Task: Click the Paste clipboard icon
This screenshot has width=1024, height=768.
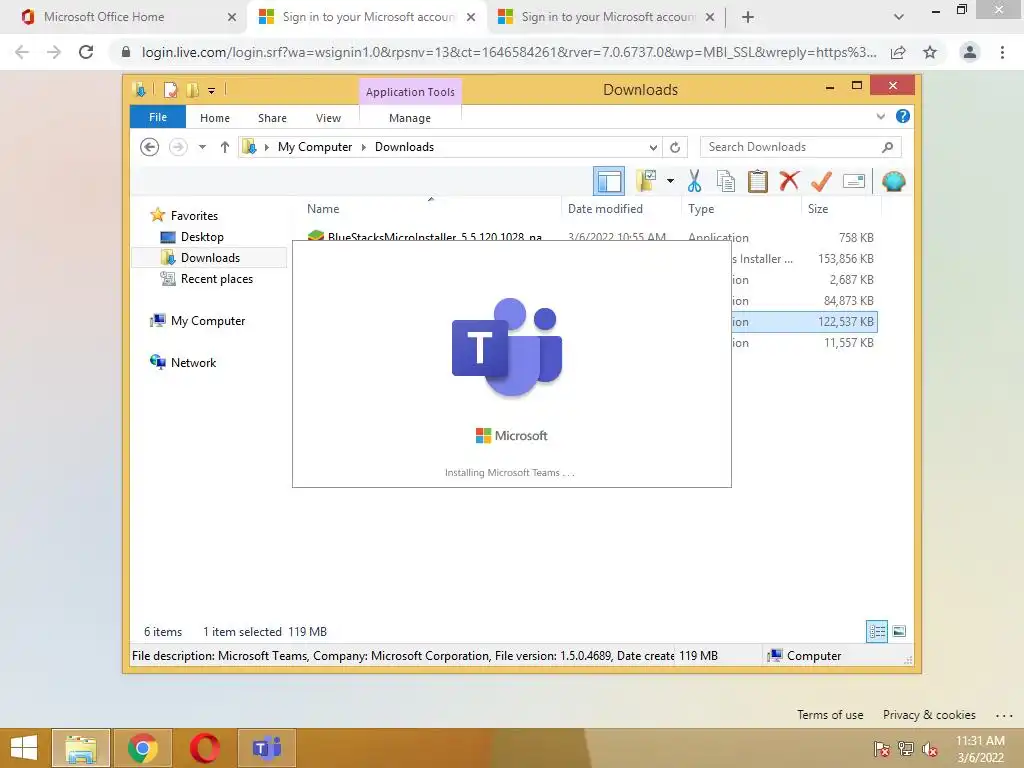Action: coord(758,181)
